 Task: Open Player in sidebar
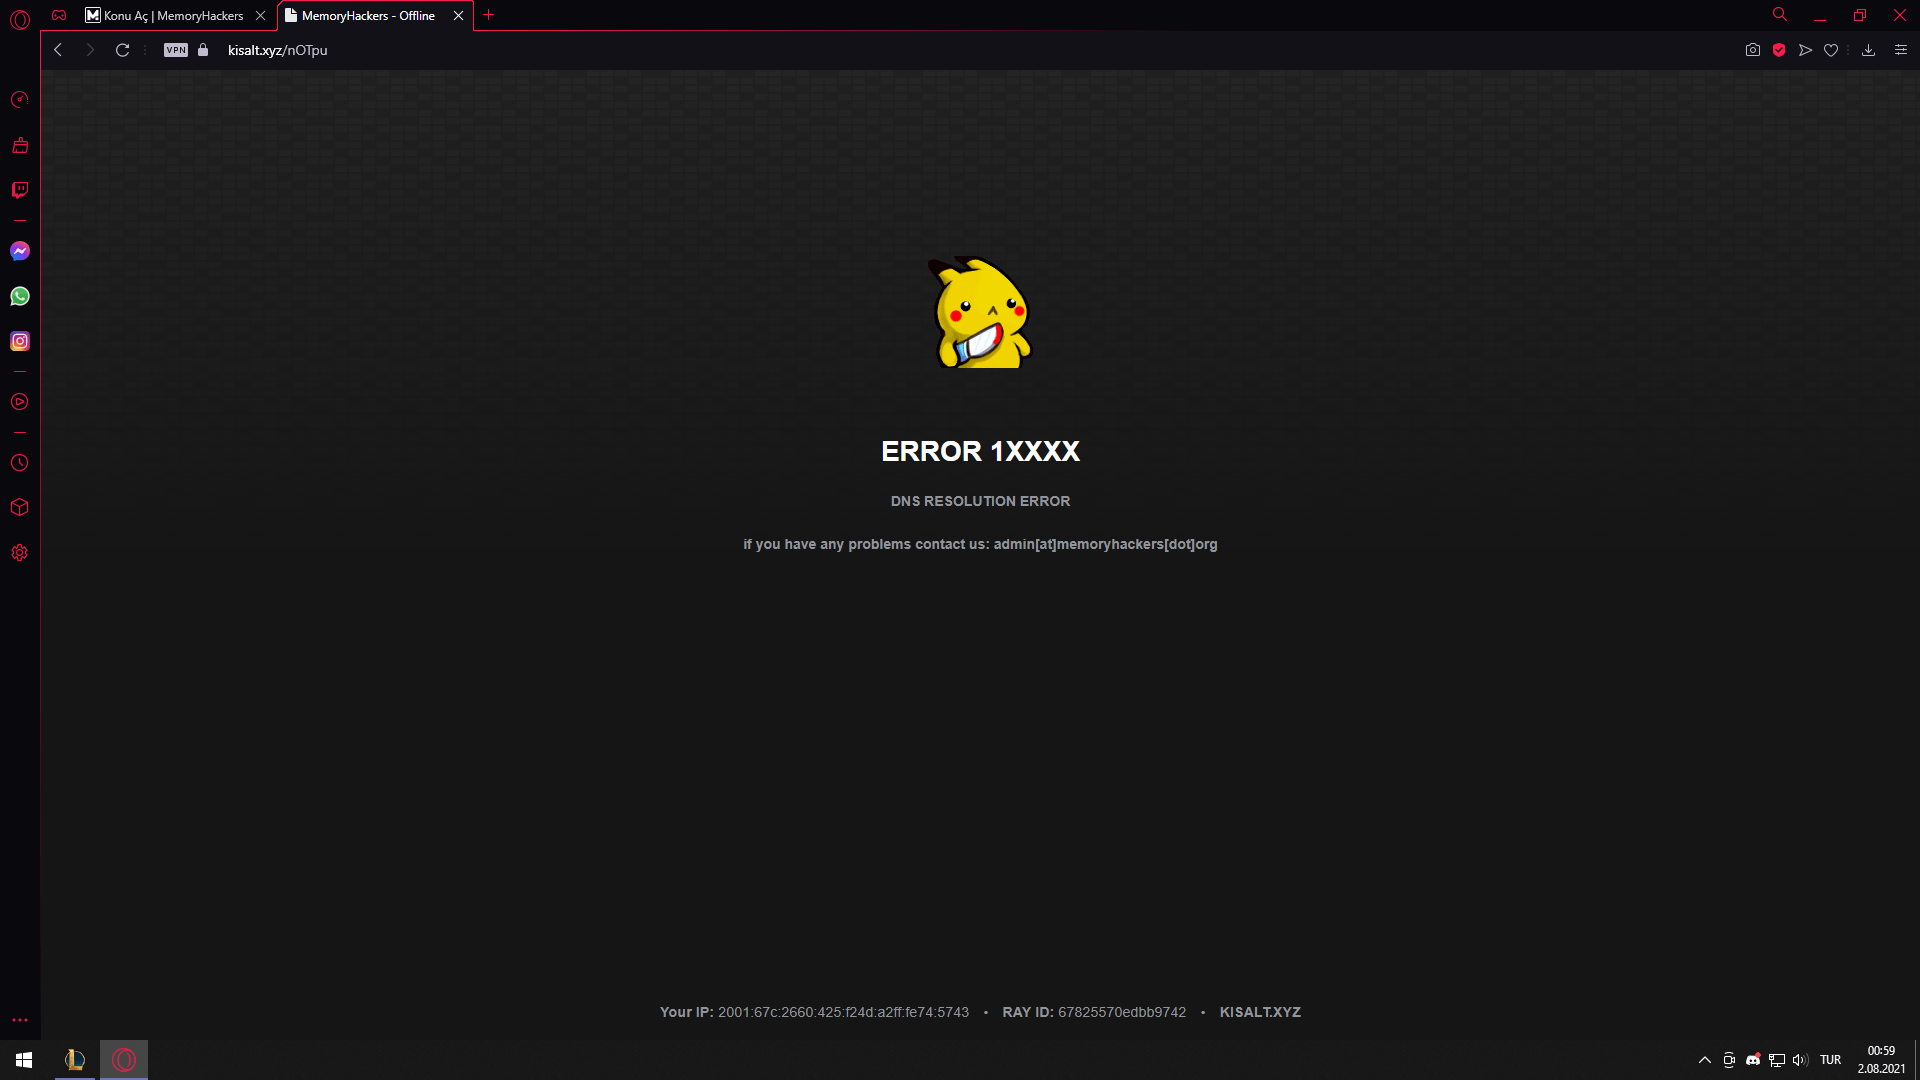[20, 402]
